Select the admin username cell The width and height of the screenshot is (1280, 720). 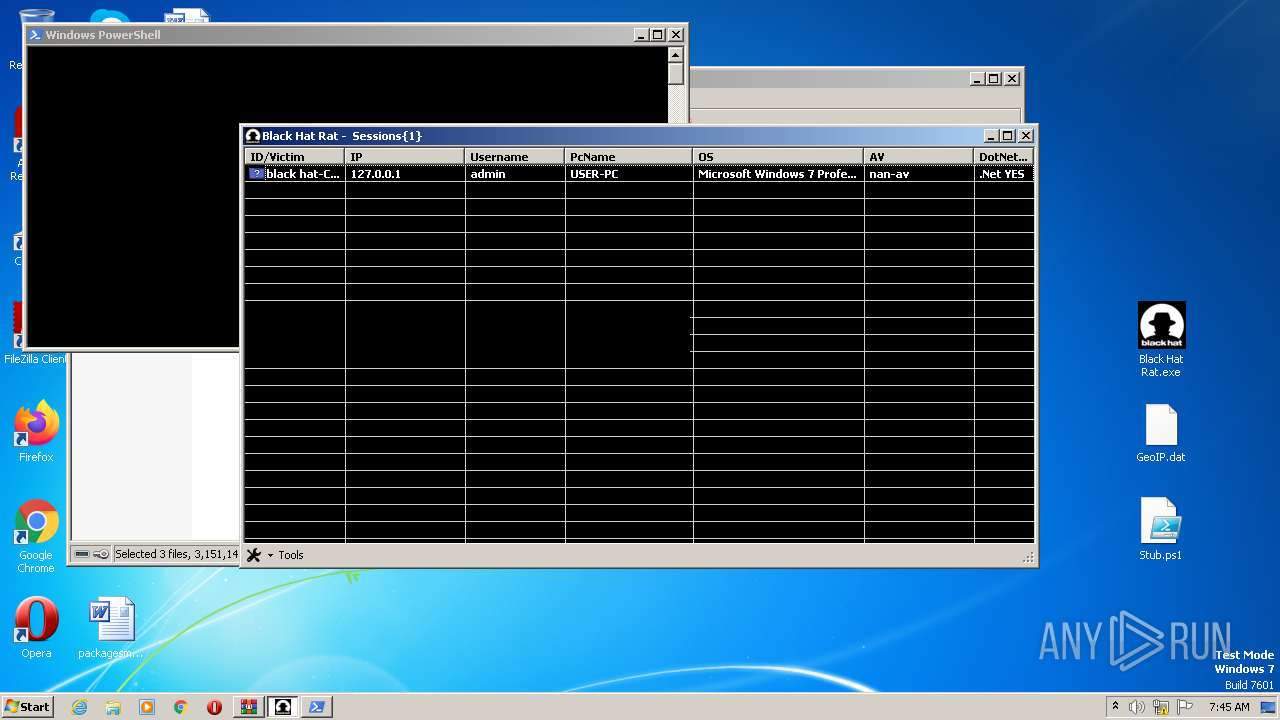515,174
